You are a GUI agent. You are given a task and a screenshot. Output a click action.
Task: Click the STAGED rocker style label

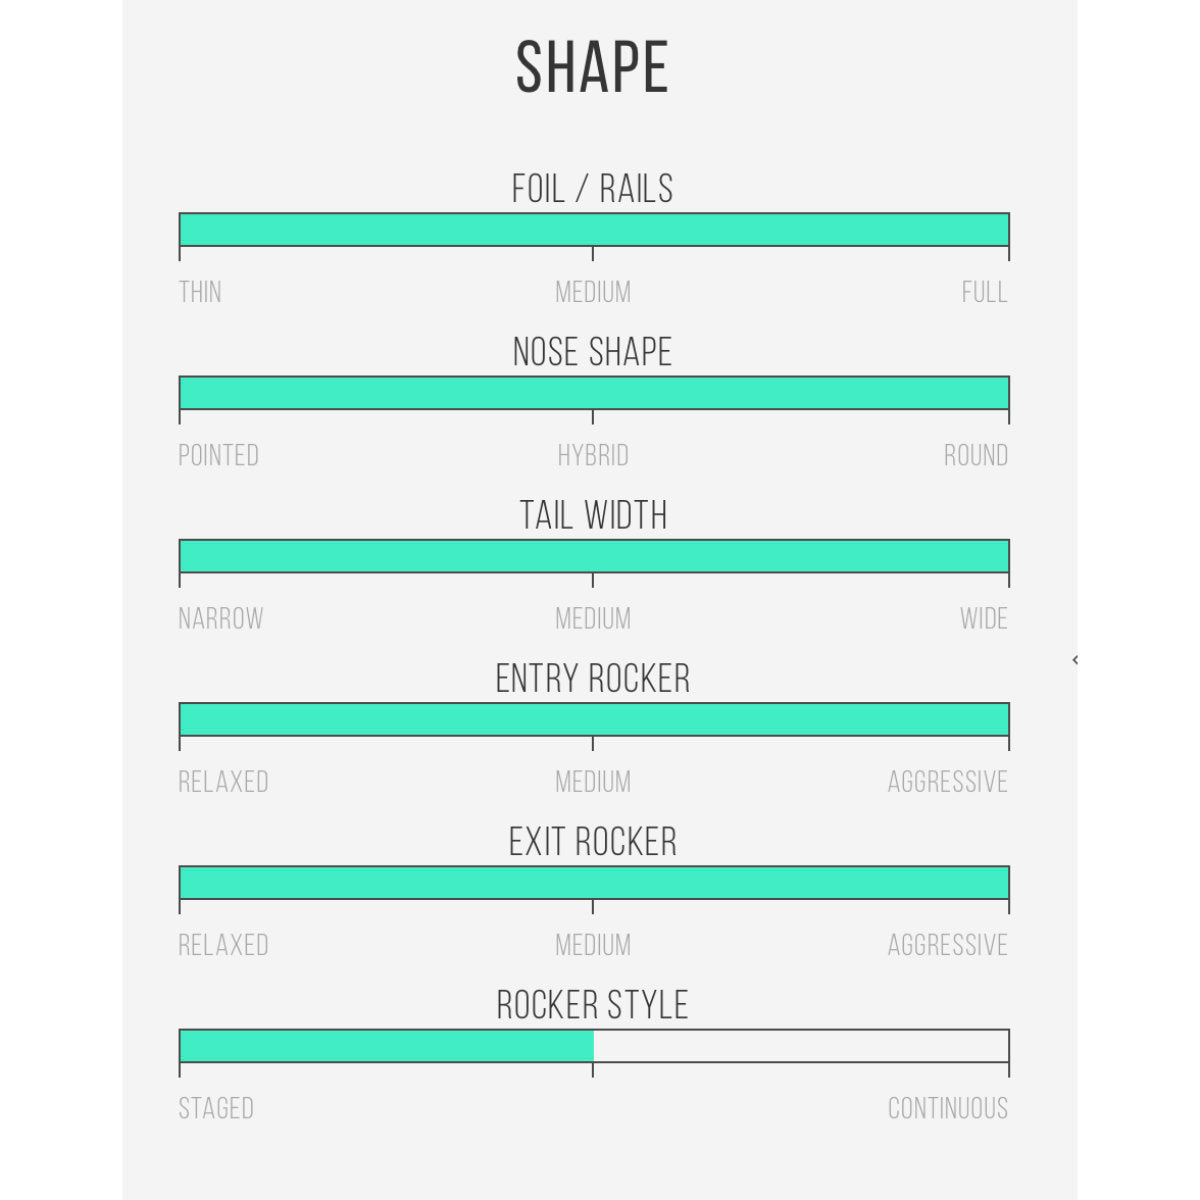(216, 1108)
